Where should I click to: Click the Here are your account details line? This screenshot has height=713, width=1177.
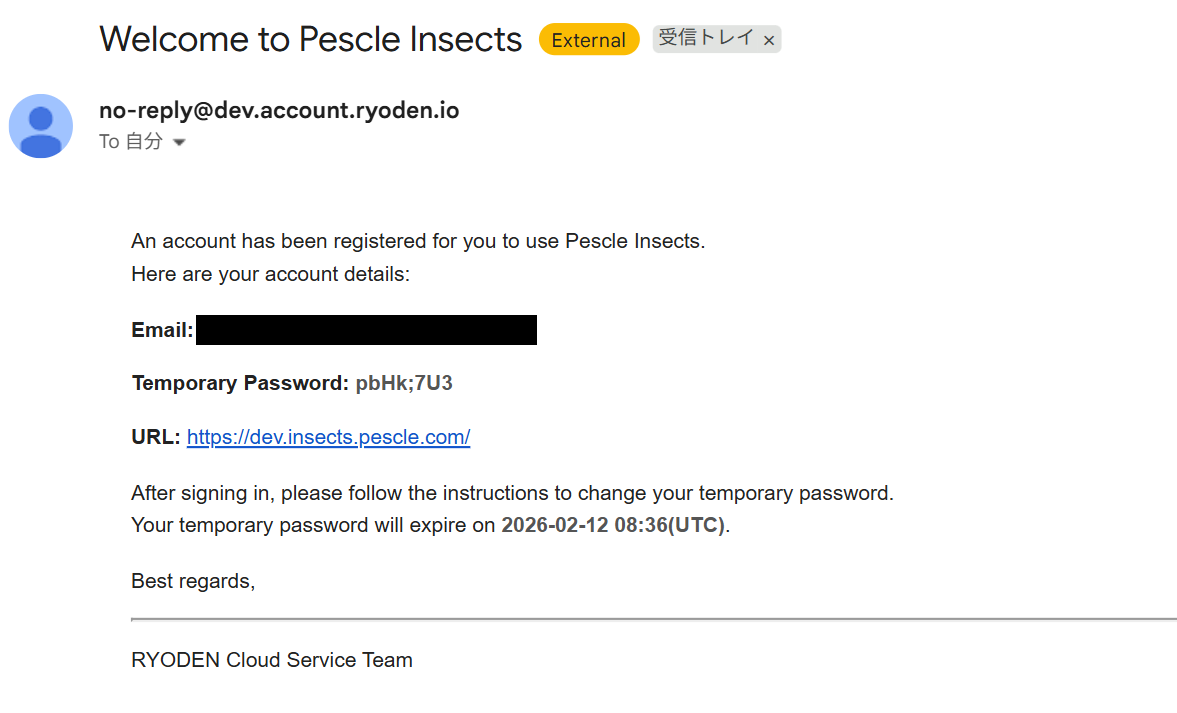[x=270, y=274]
